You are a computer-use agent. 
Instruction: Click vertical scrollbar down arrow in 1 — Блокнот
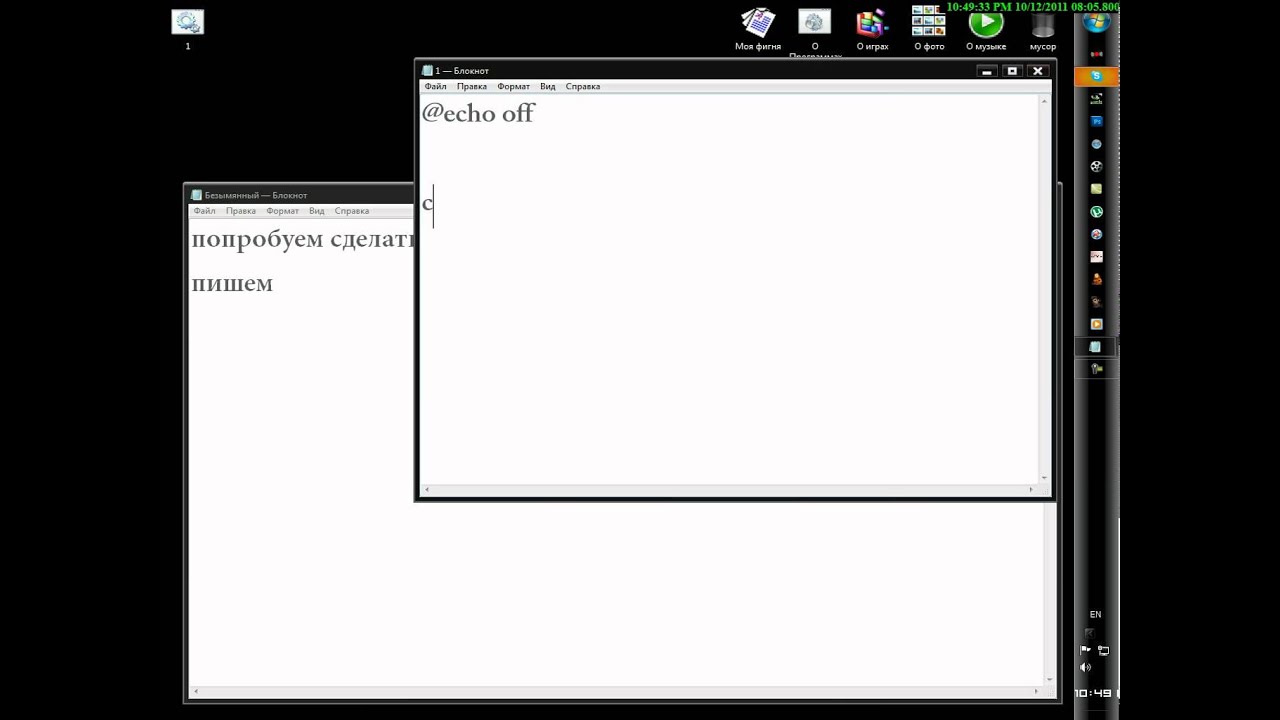1045,478
